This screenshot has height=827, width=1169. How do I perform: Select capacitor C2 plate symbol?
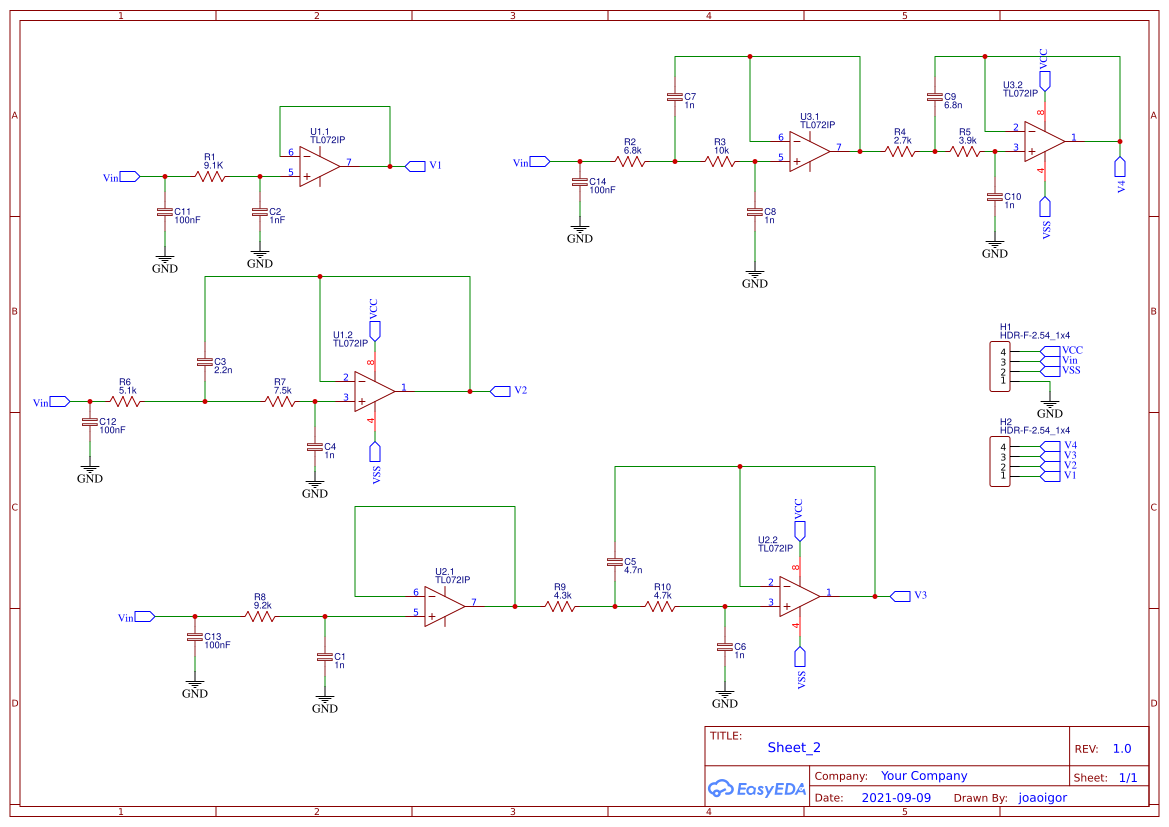[x=259, y=213]
